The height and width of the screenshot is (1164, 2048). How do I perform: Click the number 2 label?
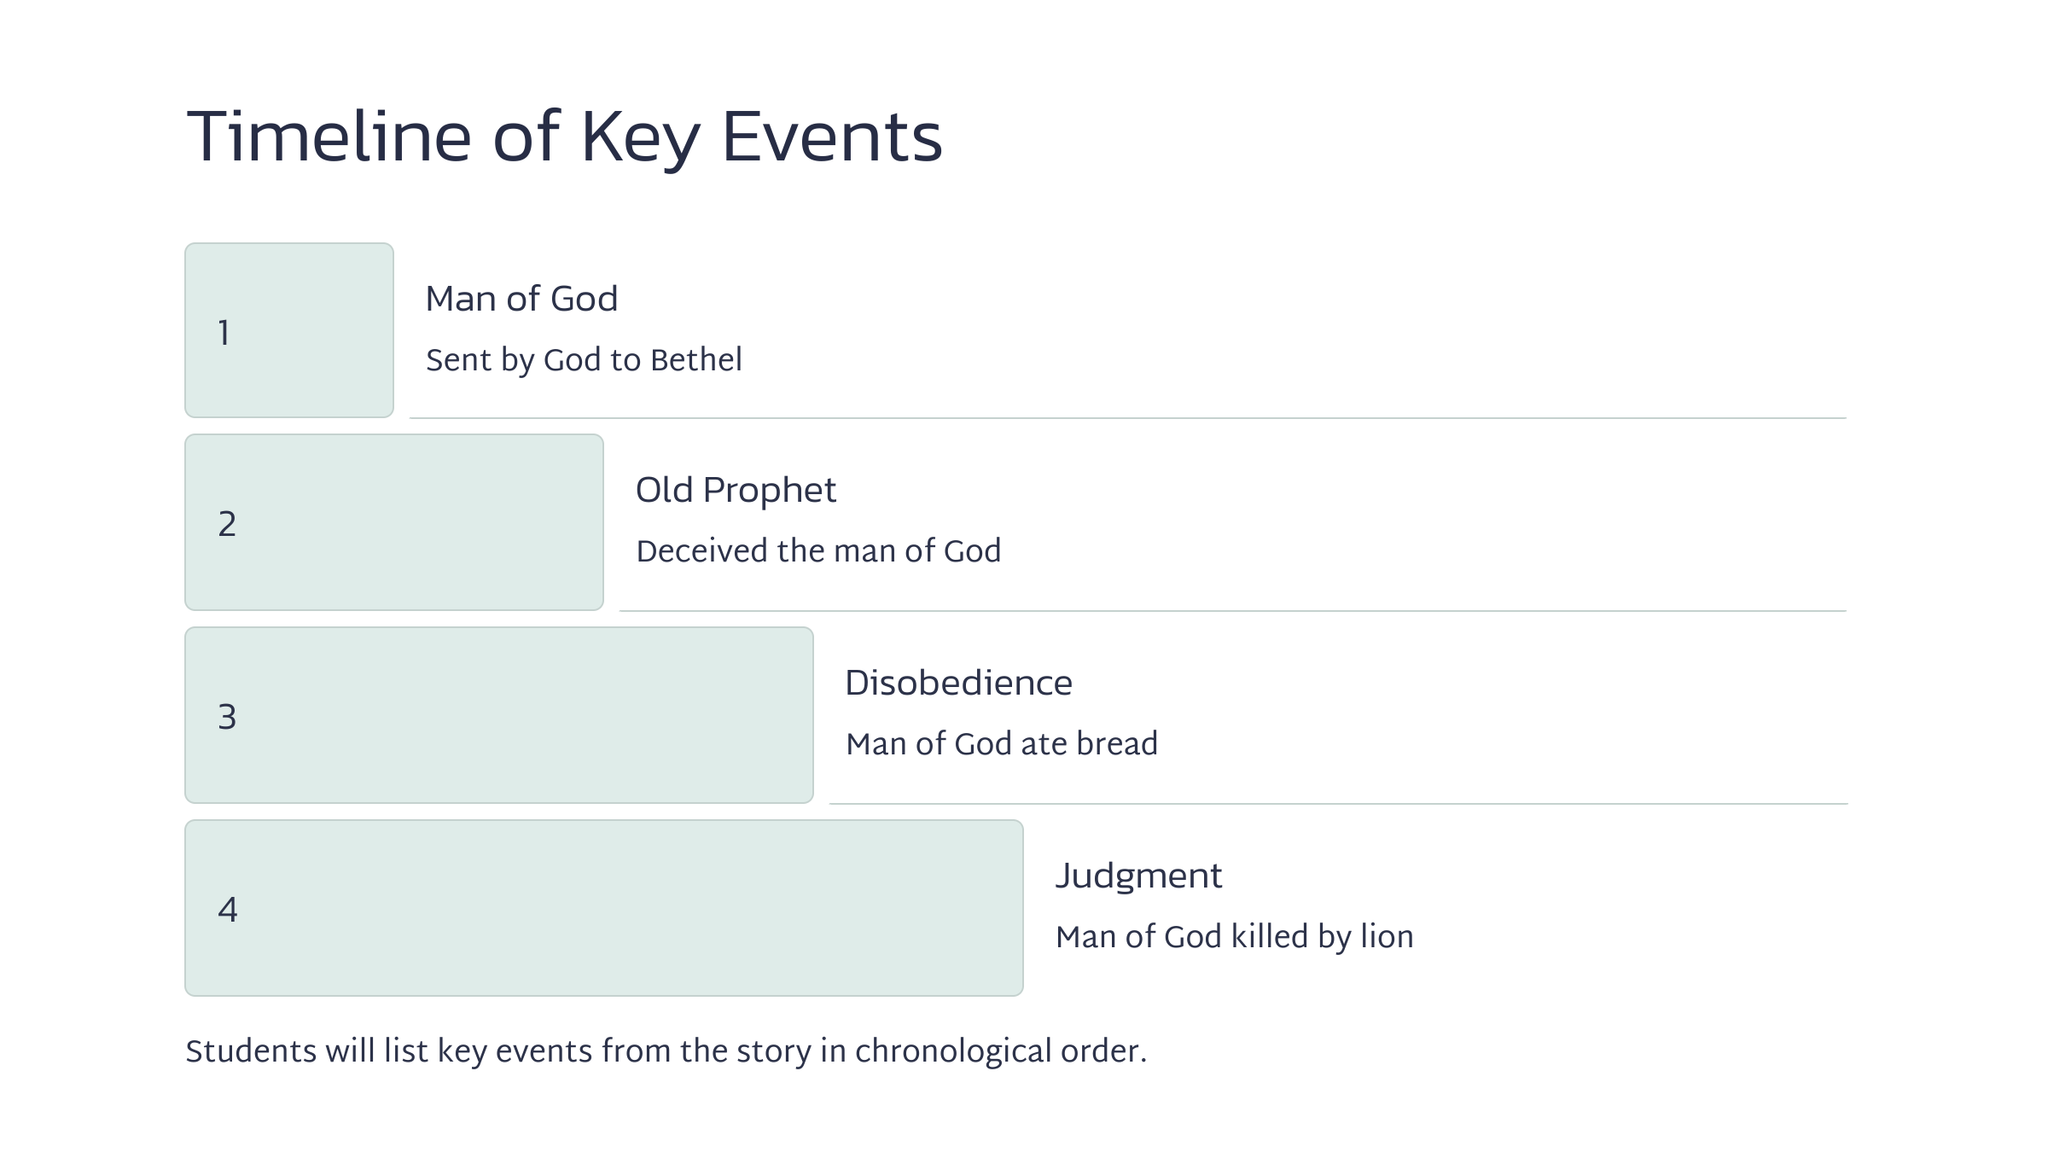pos(227,524)
